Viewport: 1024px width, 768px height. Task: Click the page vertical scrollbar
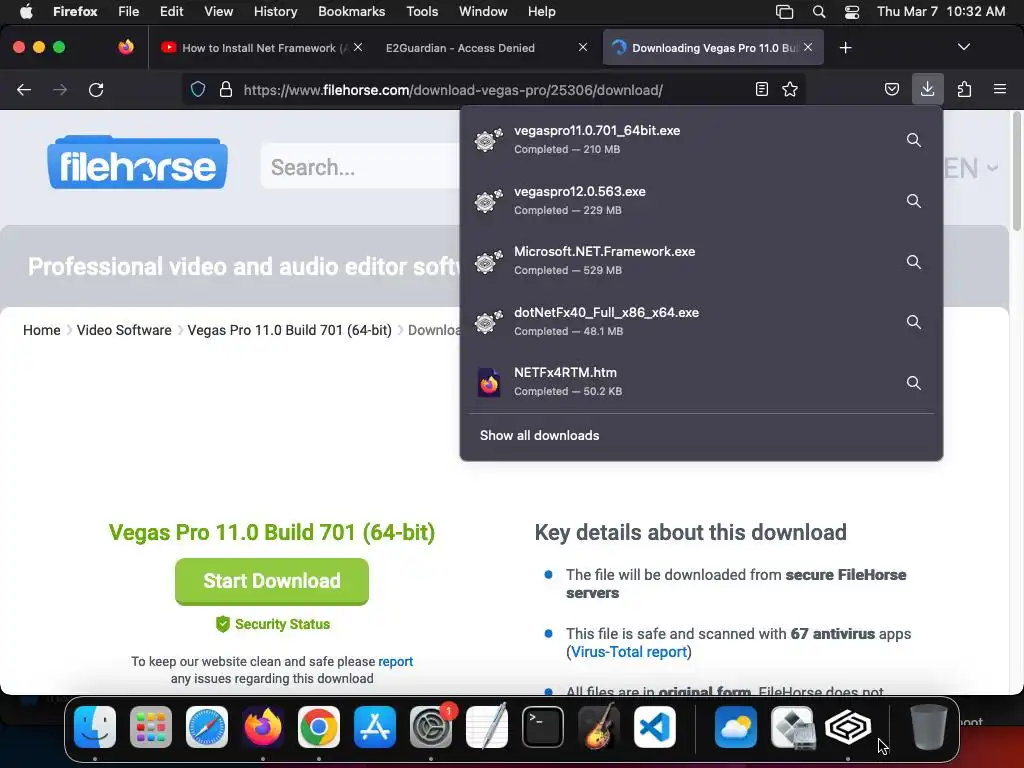pos(1016,171)
